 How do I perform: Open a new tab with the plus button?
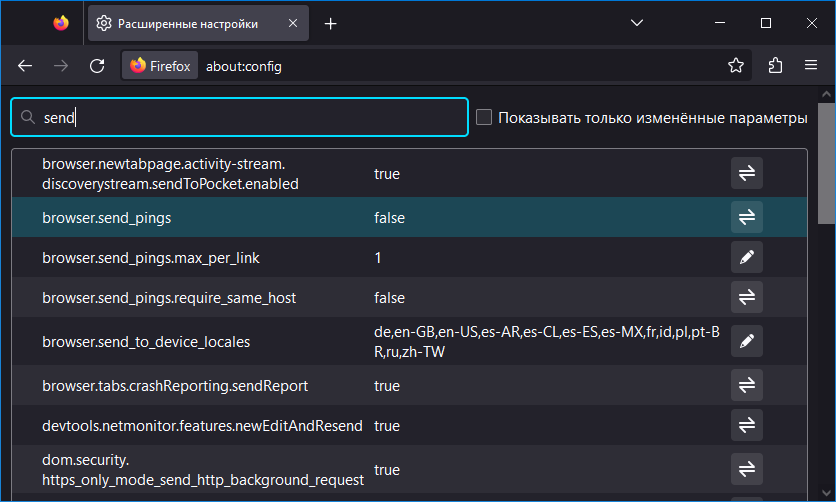pos(331,23)
